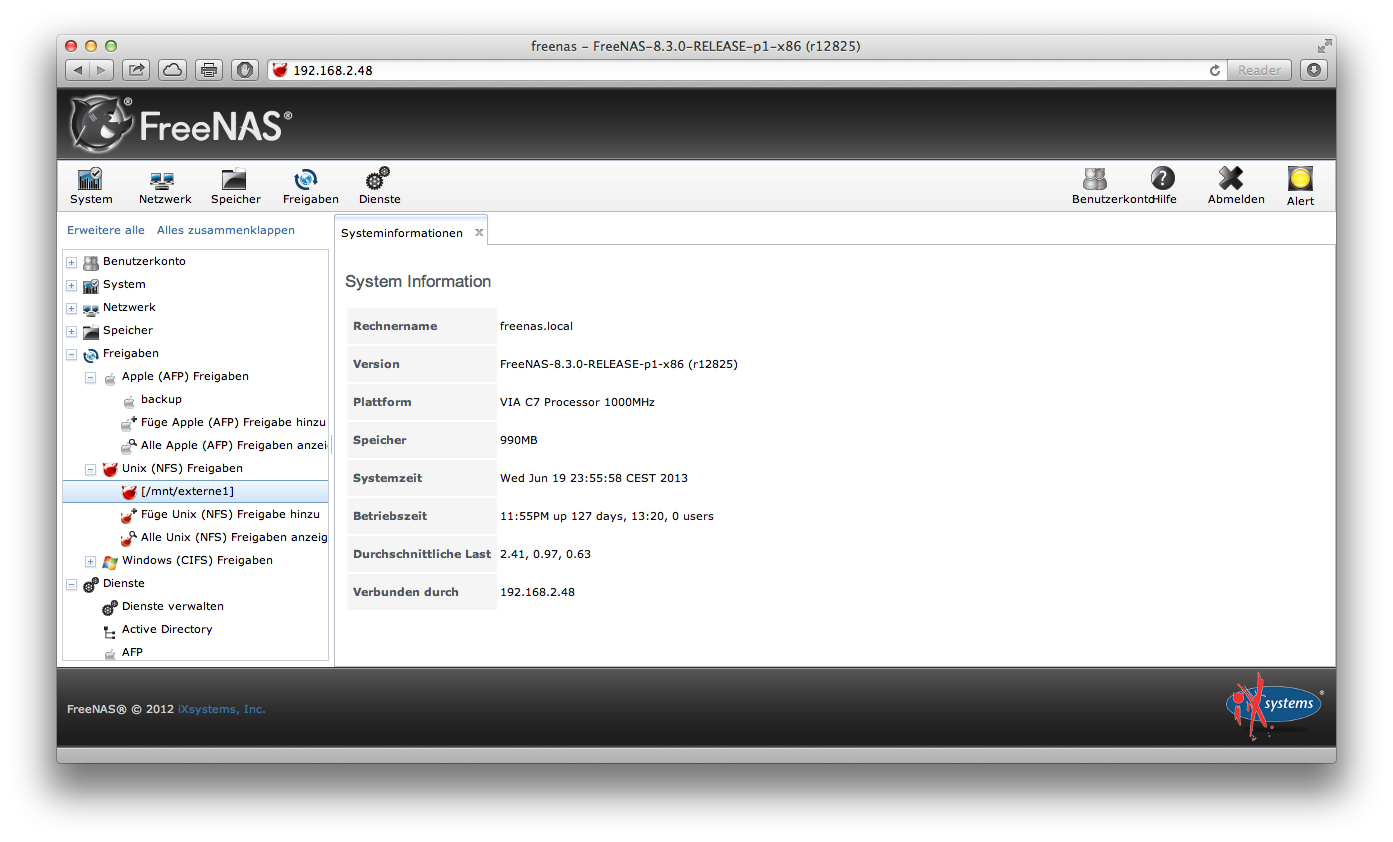Select the Systeminformationen tab
The image size is (1393, 842).
(402, 233)
